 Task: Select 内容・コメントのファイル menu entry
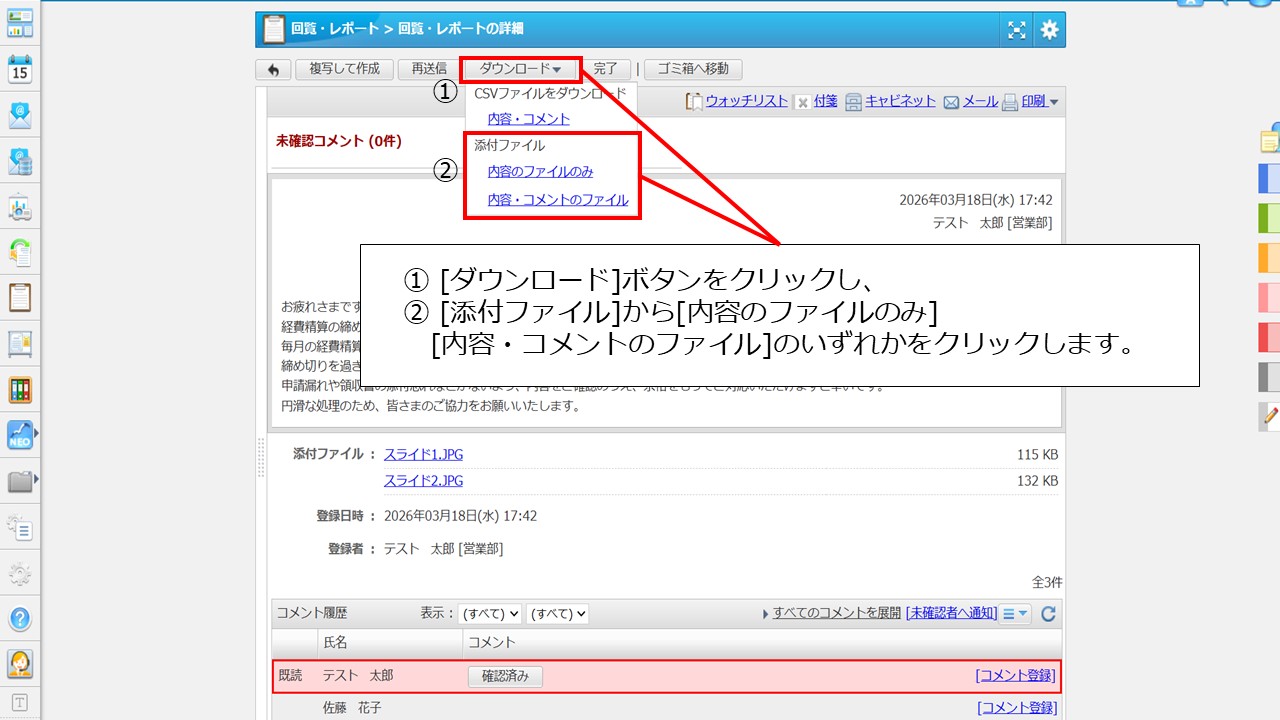click(x=557, y=200)
